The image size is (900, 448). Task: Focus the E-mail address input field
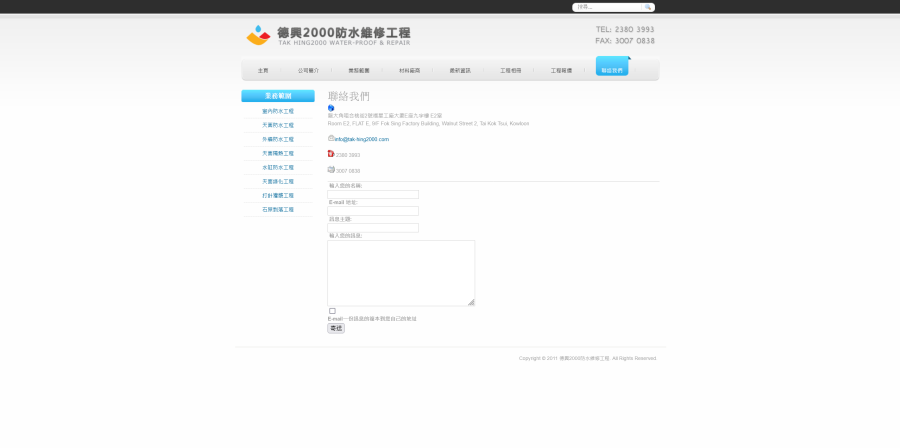(373, 211)
